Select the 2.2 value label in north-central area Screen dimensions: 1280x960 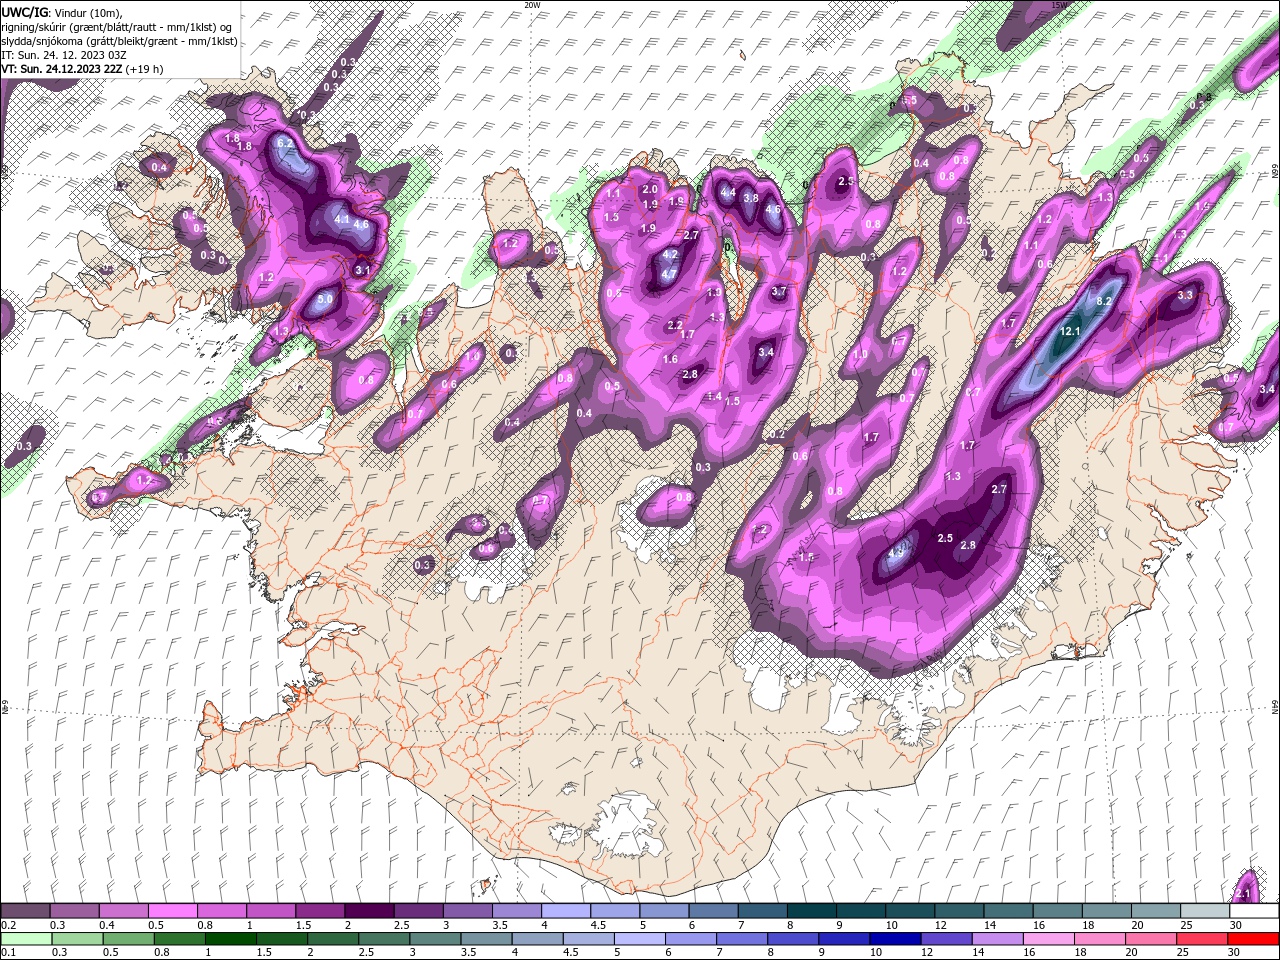coord(675,325)
